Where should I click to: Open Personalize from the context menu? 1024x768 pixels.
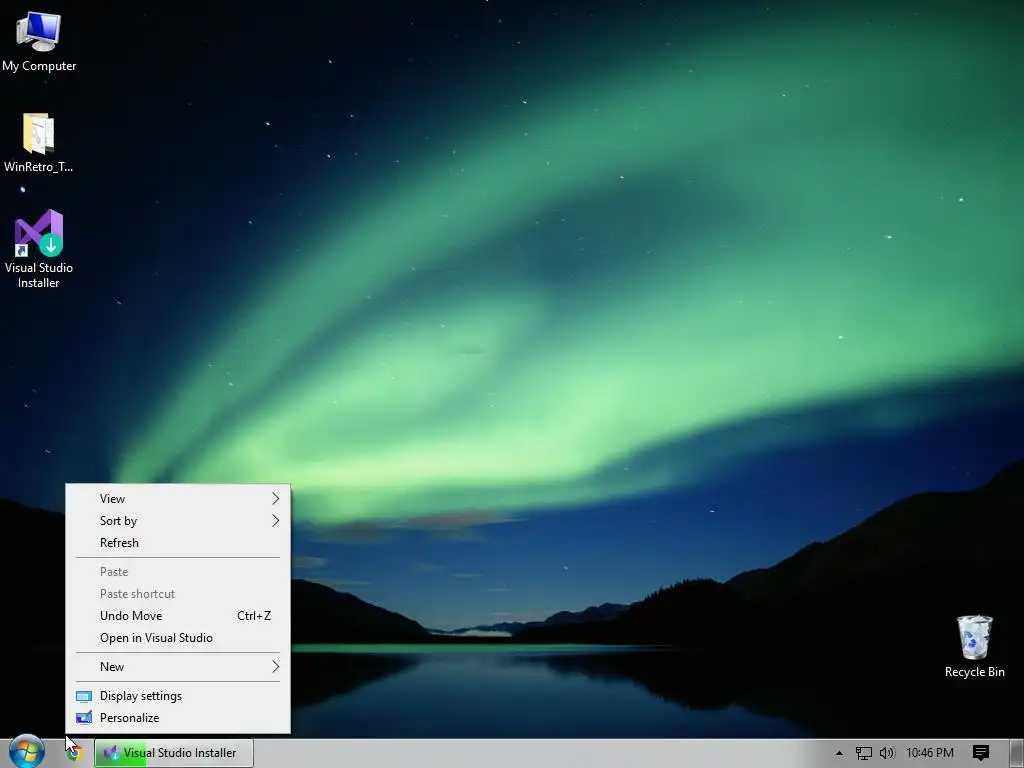178,718
